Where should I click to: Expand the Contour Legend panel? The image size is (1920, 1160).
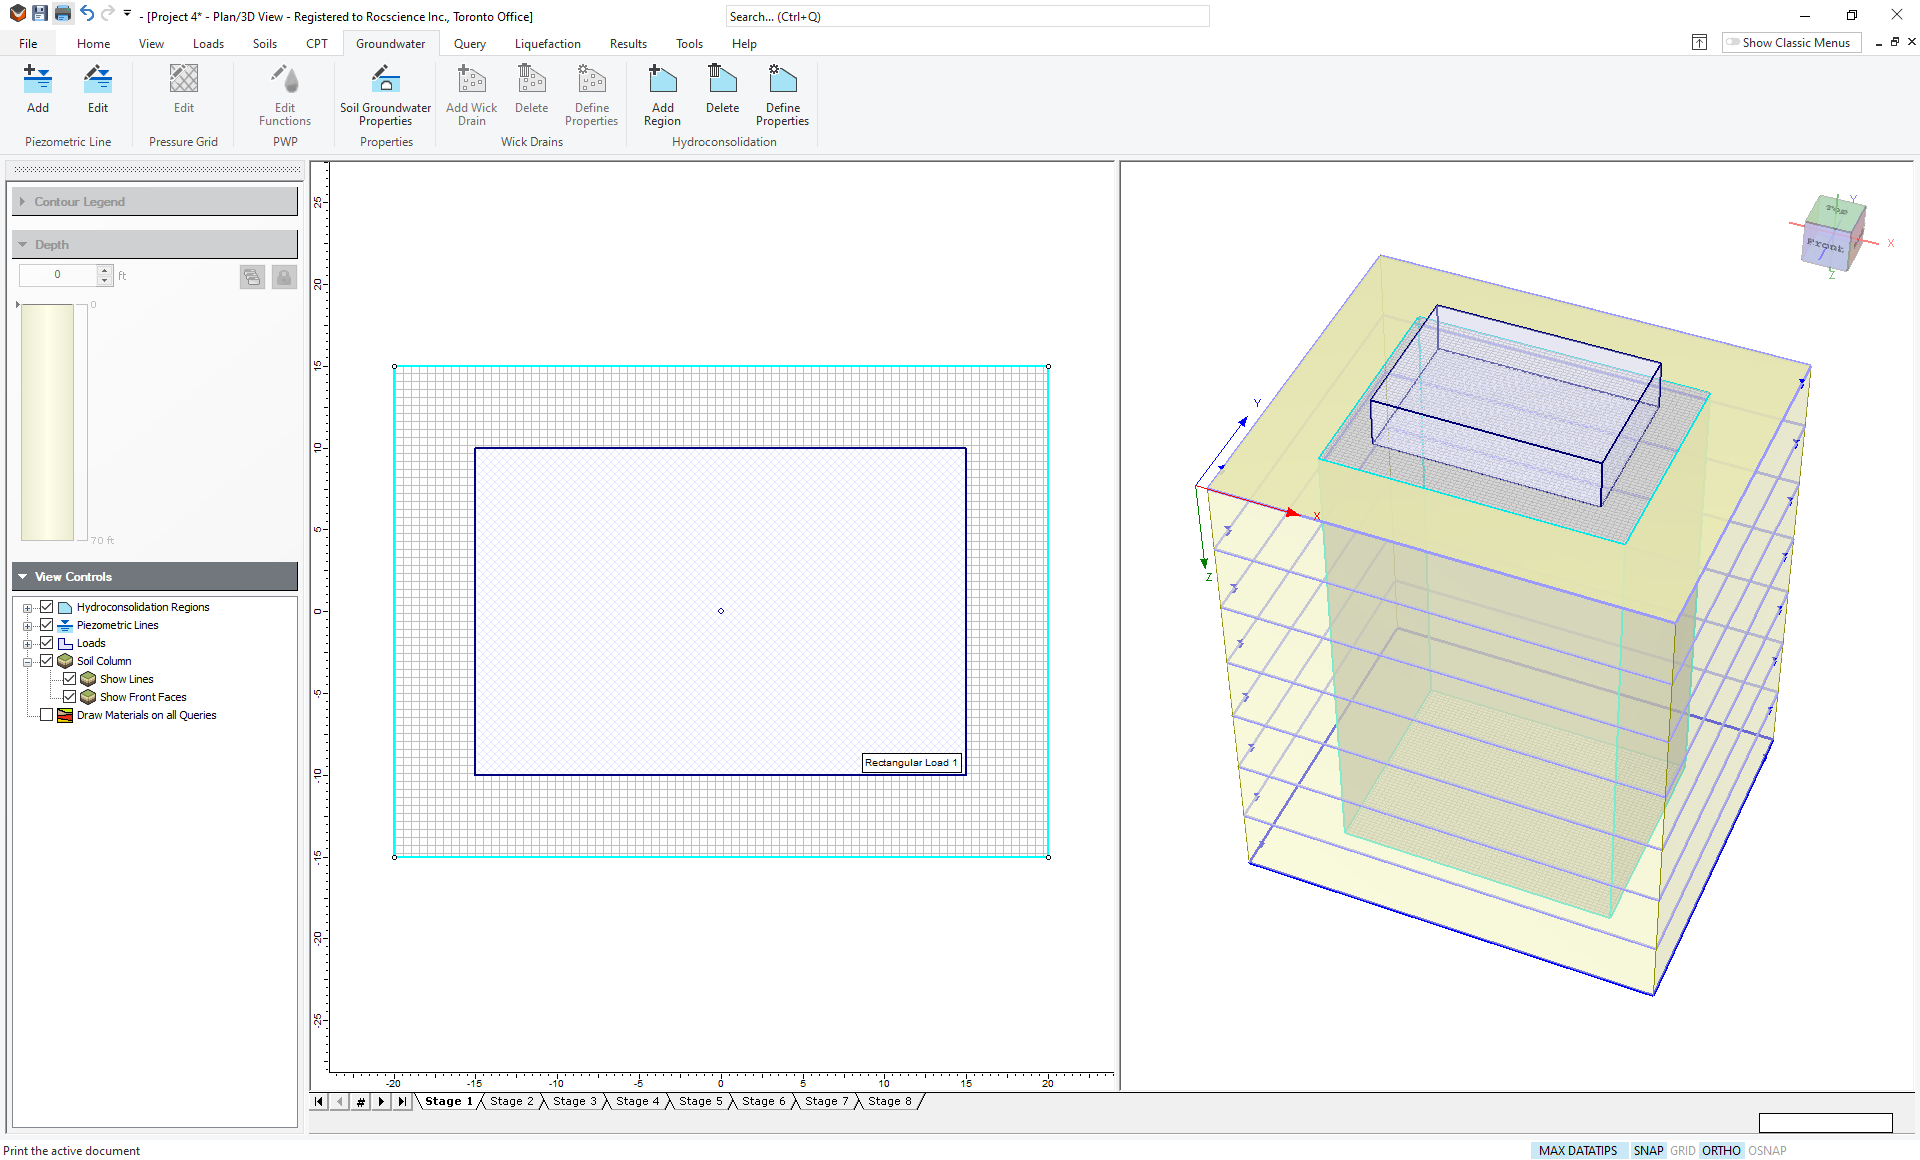click(23, 201)
